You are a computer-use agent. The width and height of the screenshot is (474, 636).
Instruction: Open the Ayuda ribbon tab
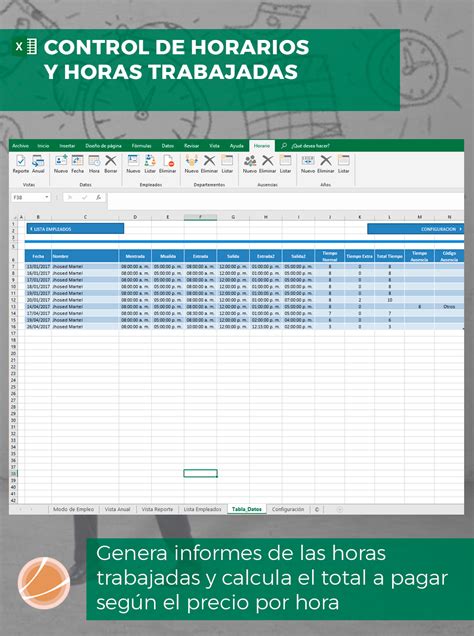236,146
